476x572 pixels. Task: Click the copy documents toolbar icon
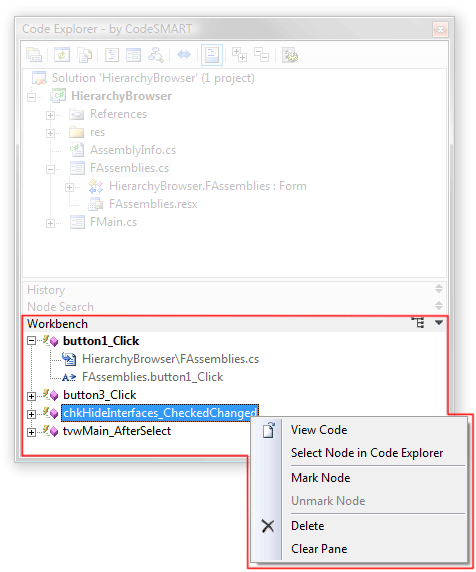pos(84,55)
